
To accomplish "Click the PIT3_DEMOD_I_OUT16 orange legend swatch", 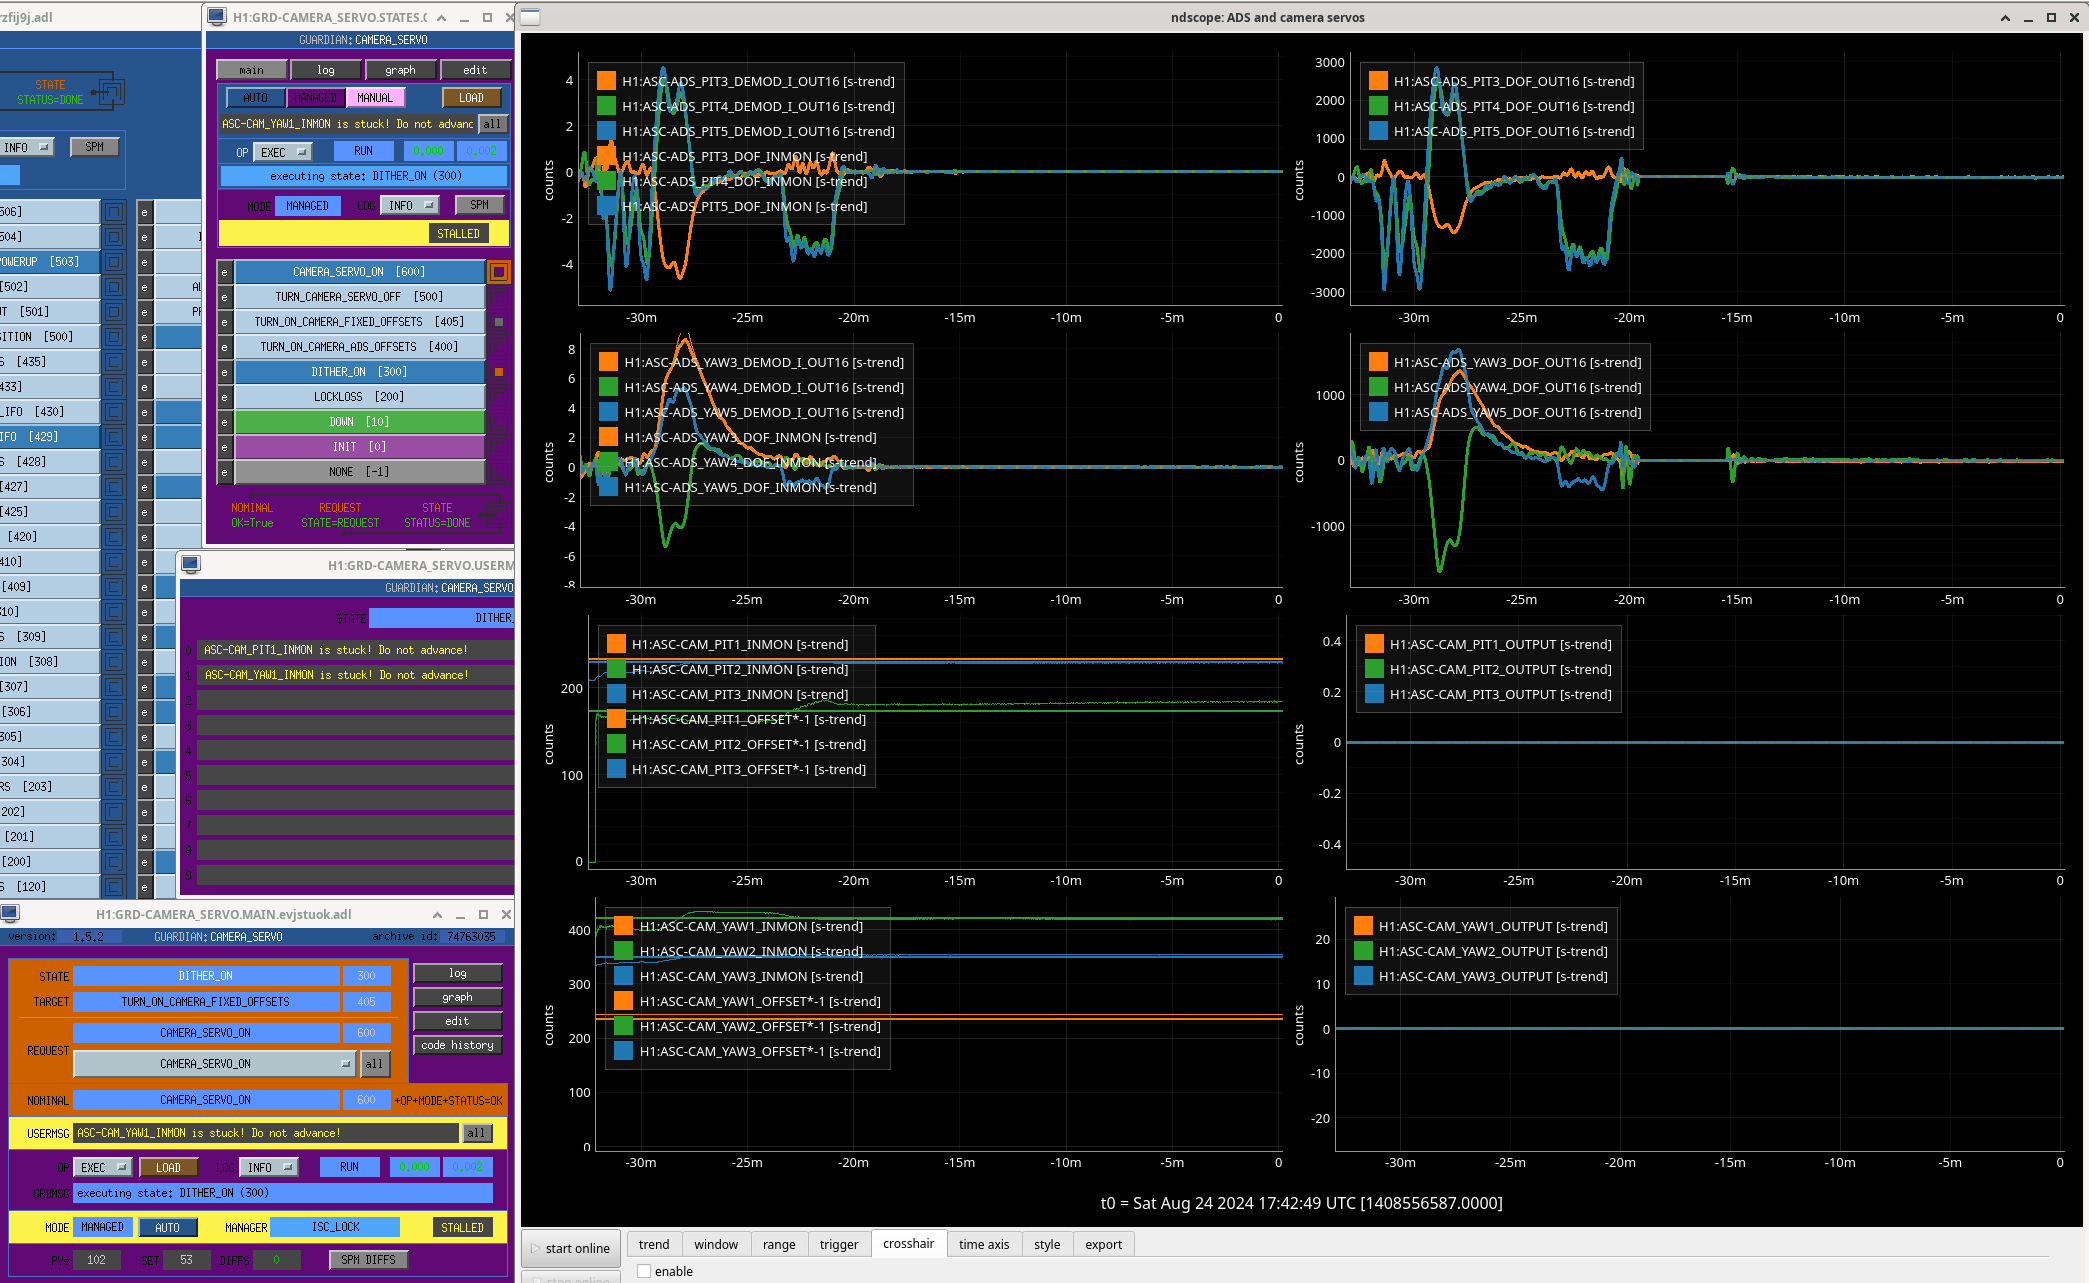I will [x=606, y=81].
